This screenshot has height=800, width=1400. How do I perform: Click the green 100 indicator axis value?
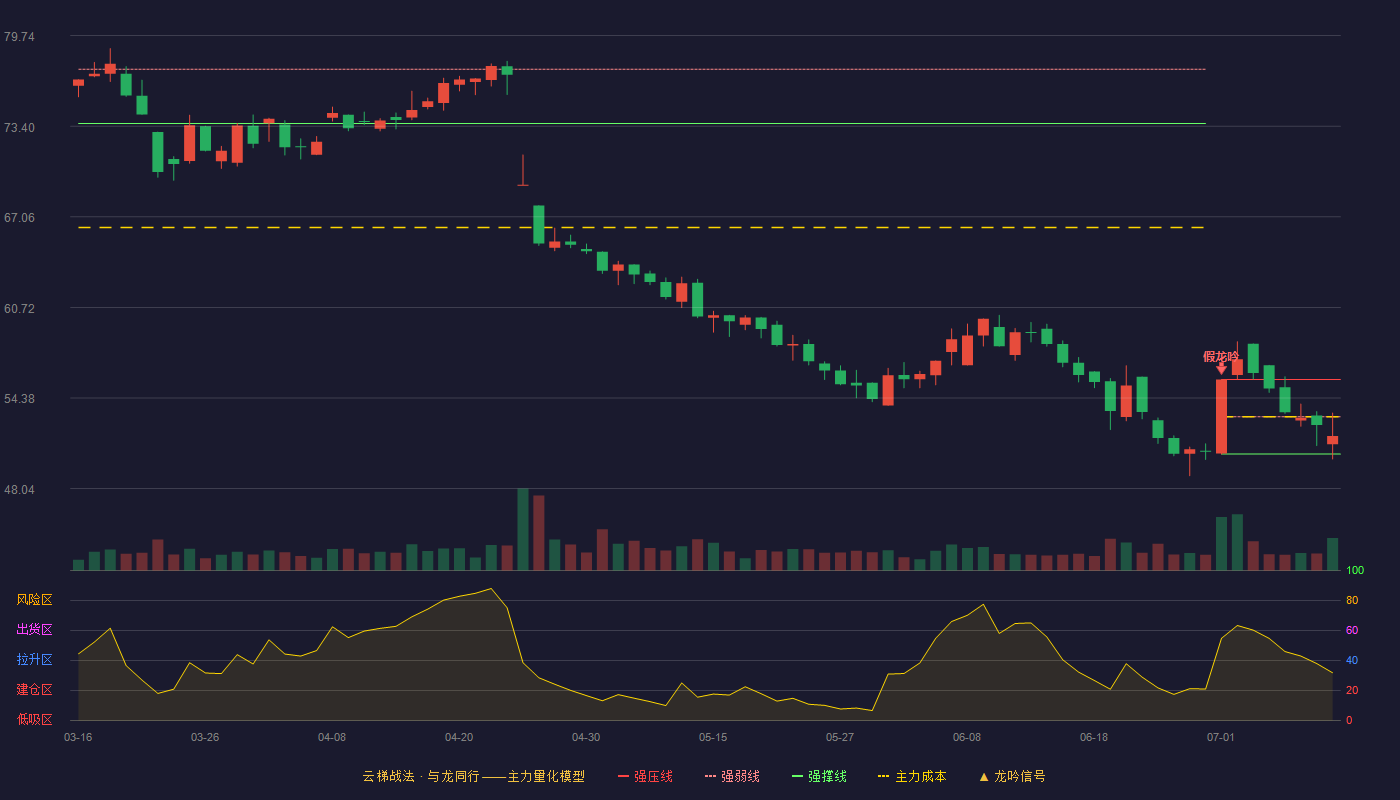1355,571
